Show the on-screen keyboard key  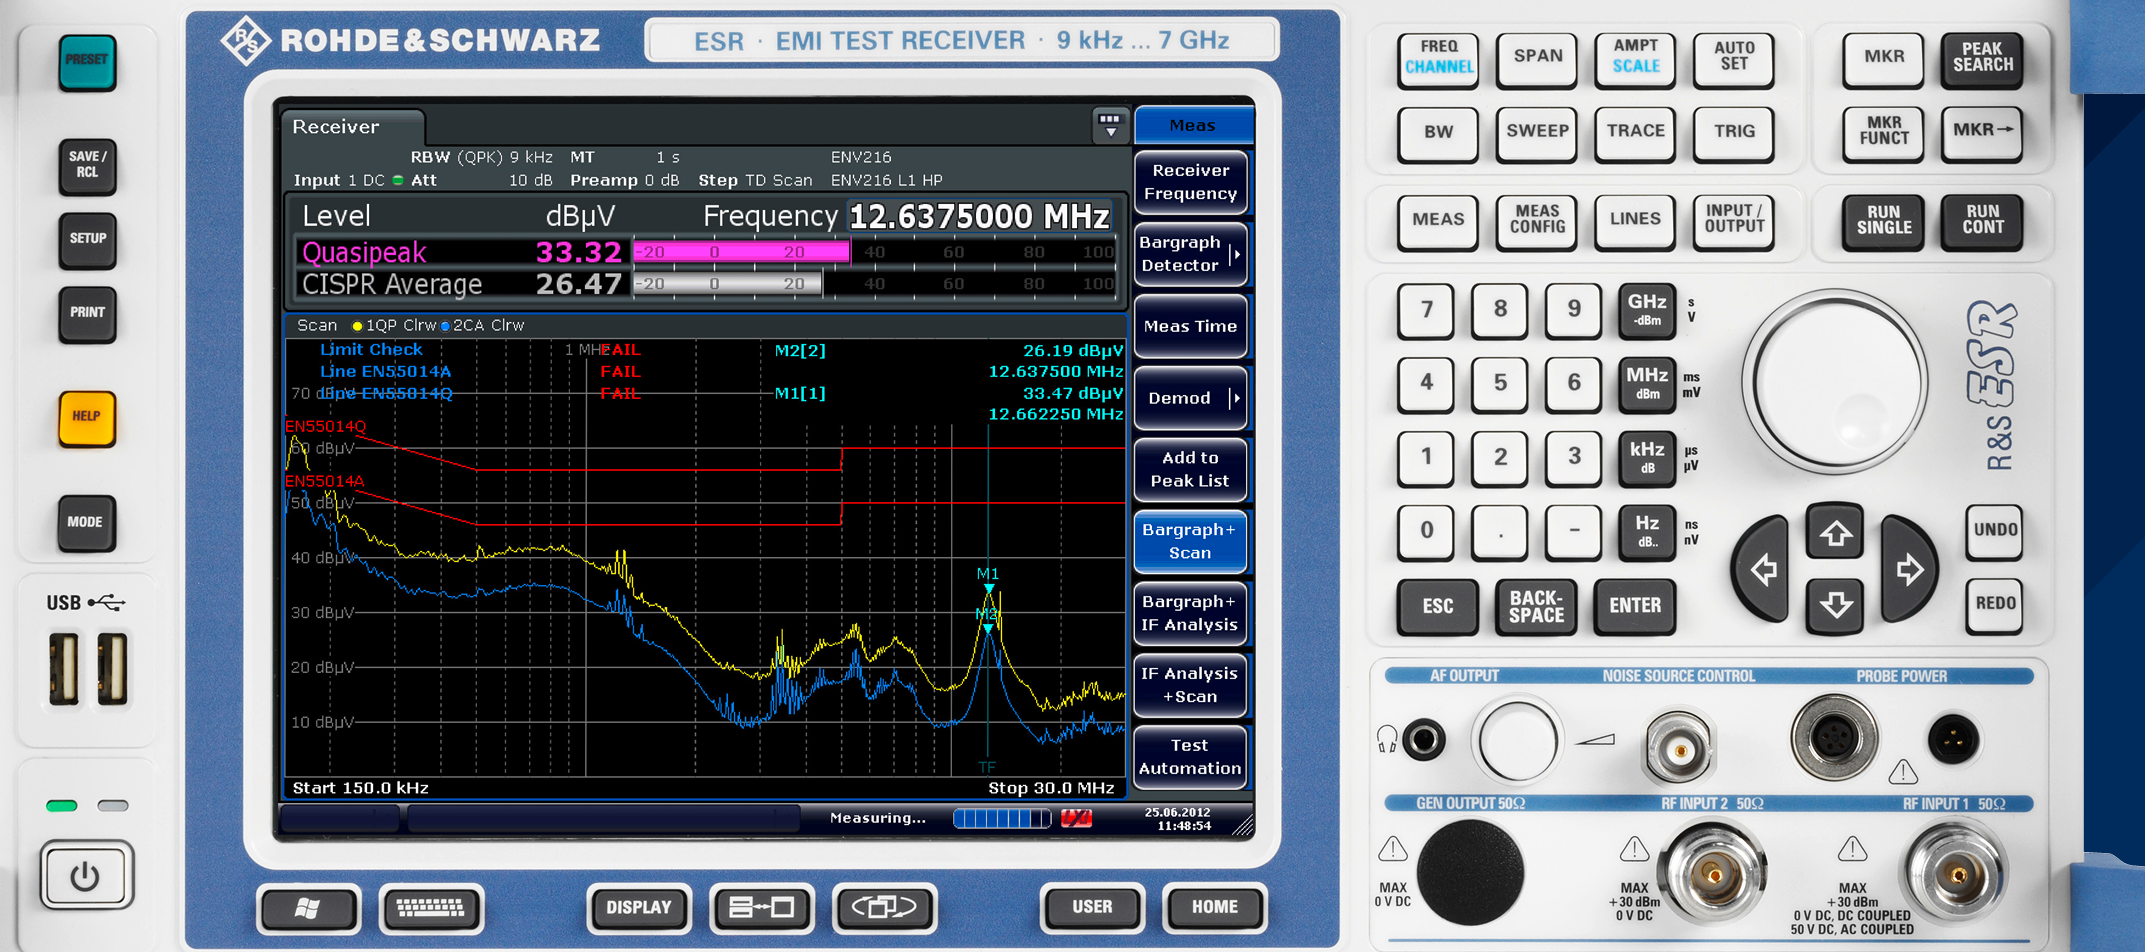pos(431,908)
